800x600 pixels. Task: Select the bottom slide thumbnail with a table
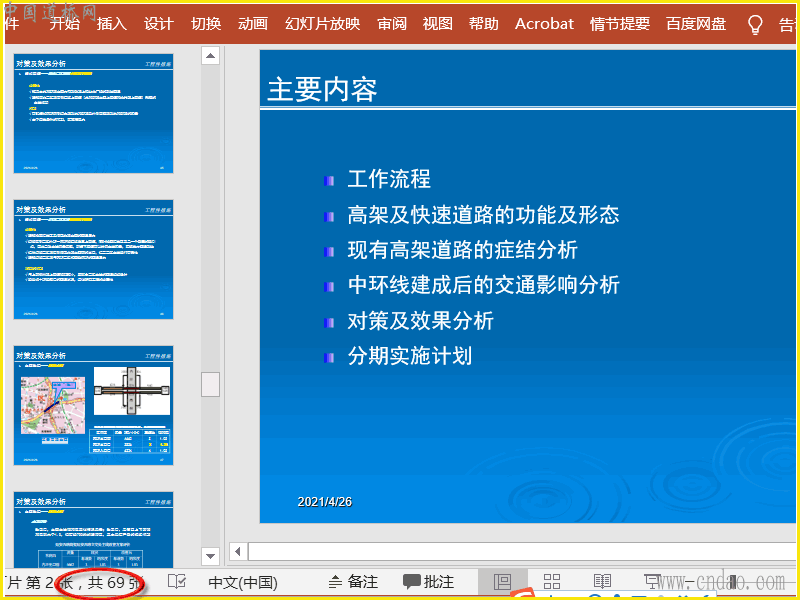[x=93, y=529]
